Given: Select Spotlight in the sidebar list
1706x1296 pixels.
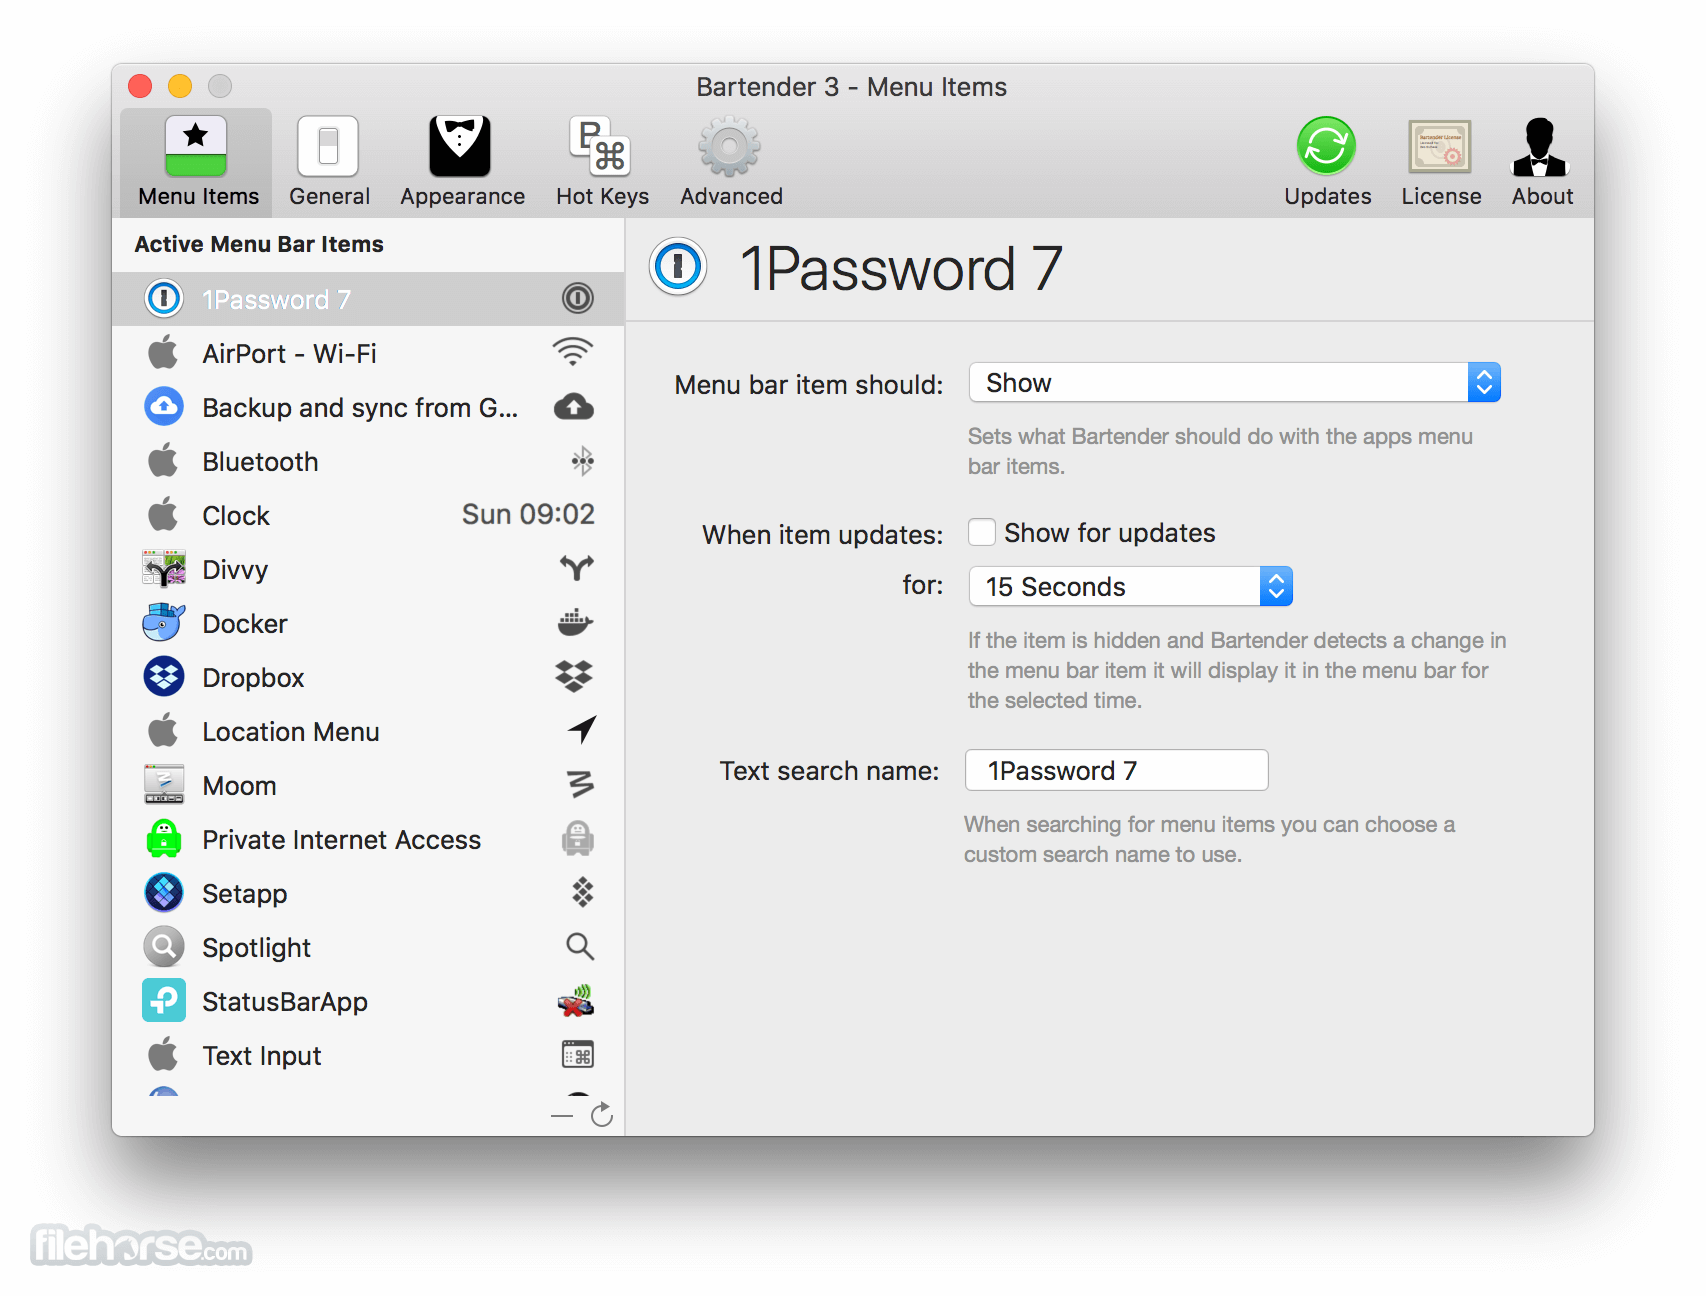Looking at the screenshot, I should coord(368,947).
